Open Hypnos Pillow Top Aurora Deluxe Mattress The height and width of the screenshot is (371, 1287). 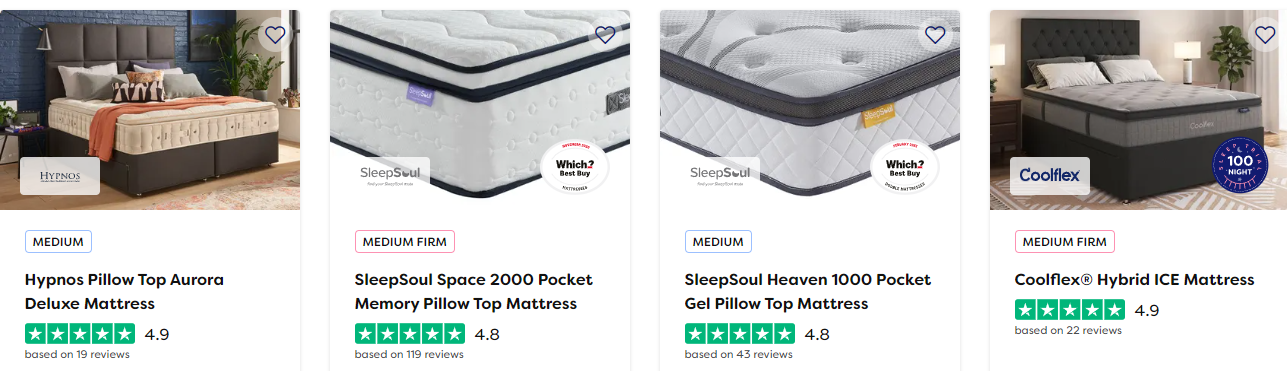[124, 292]
